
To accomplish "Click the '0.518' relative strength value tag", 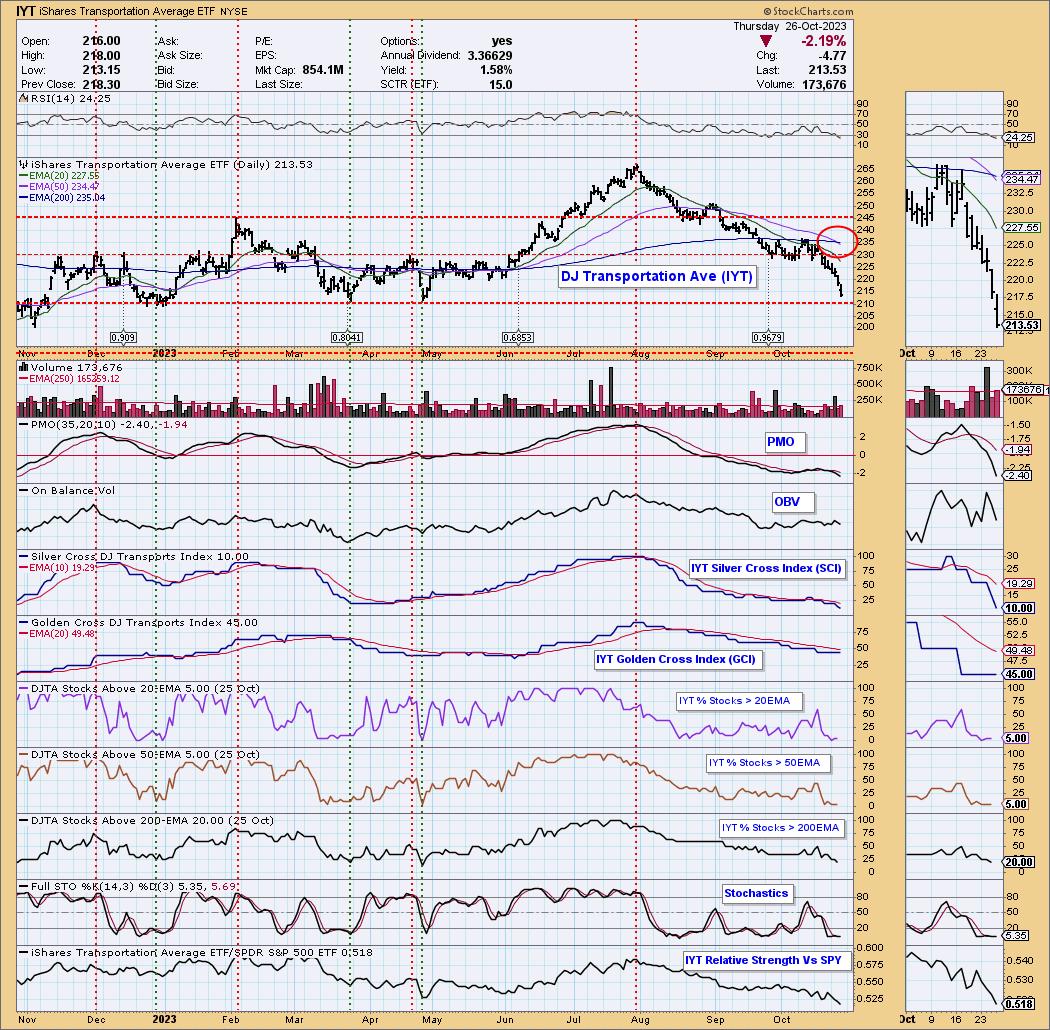I will (x=1018, y=1004).
